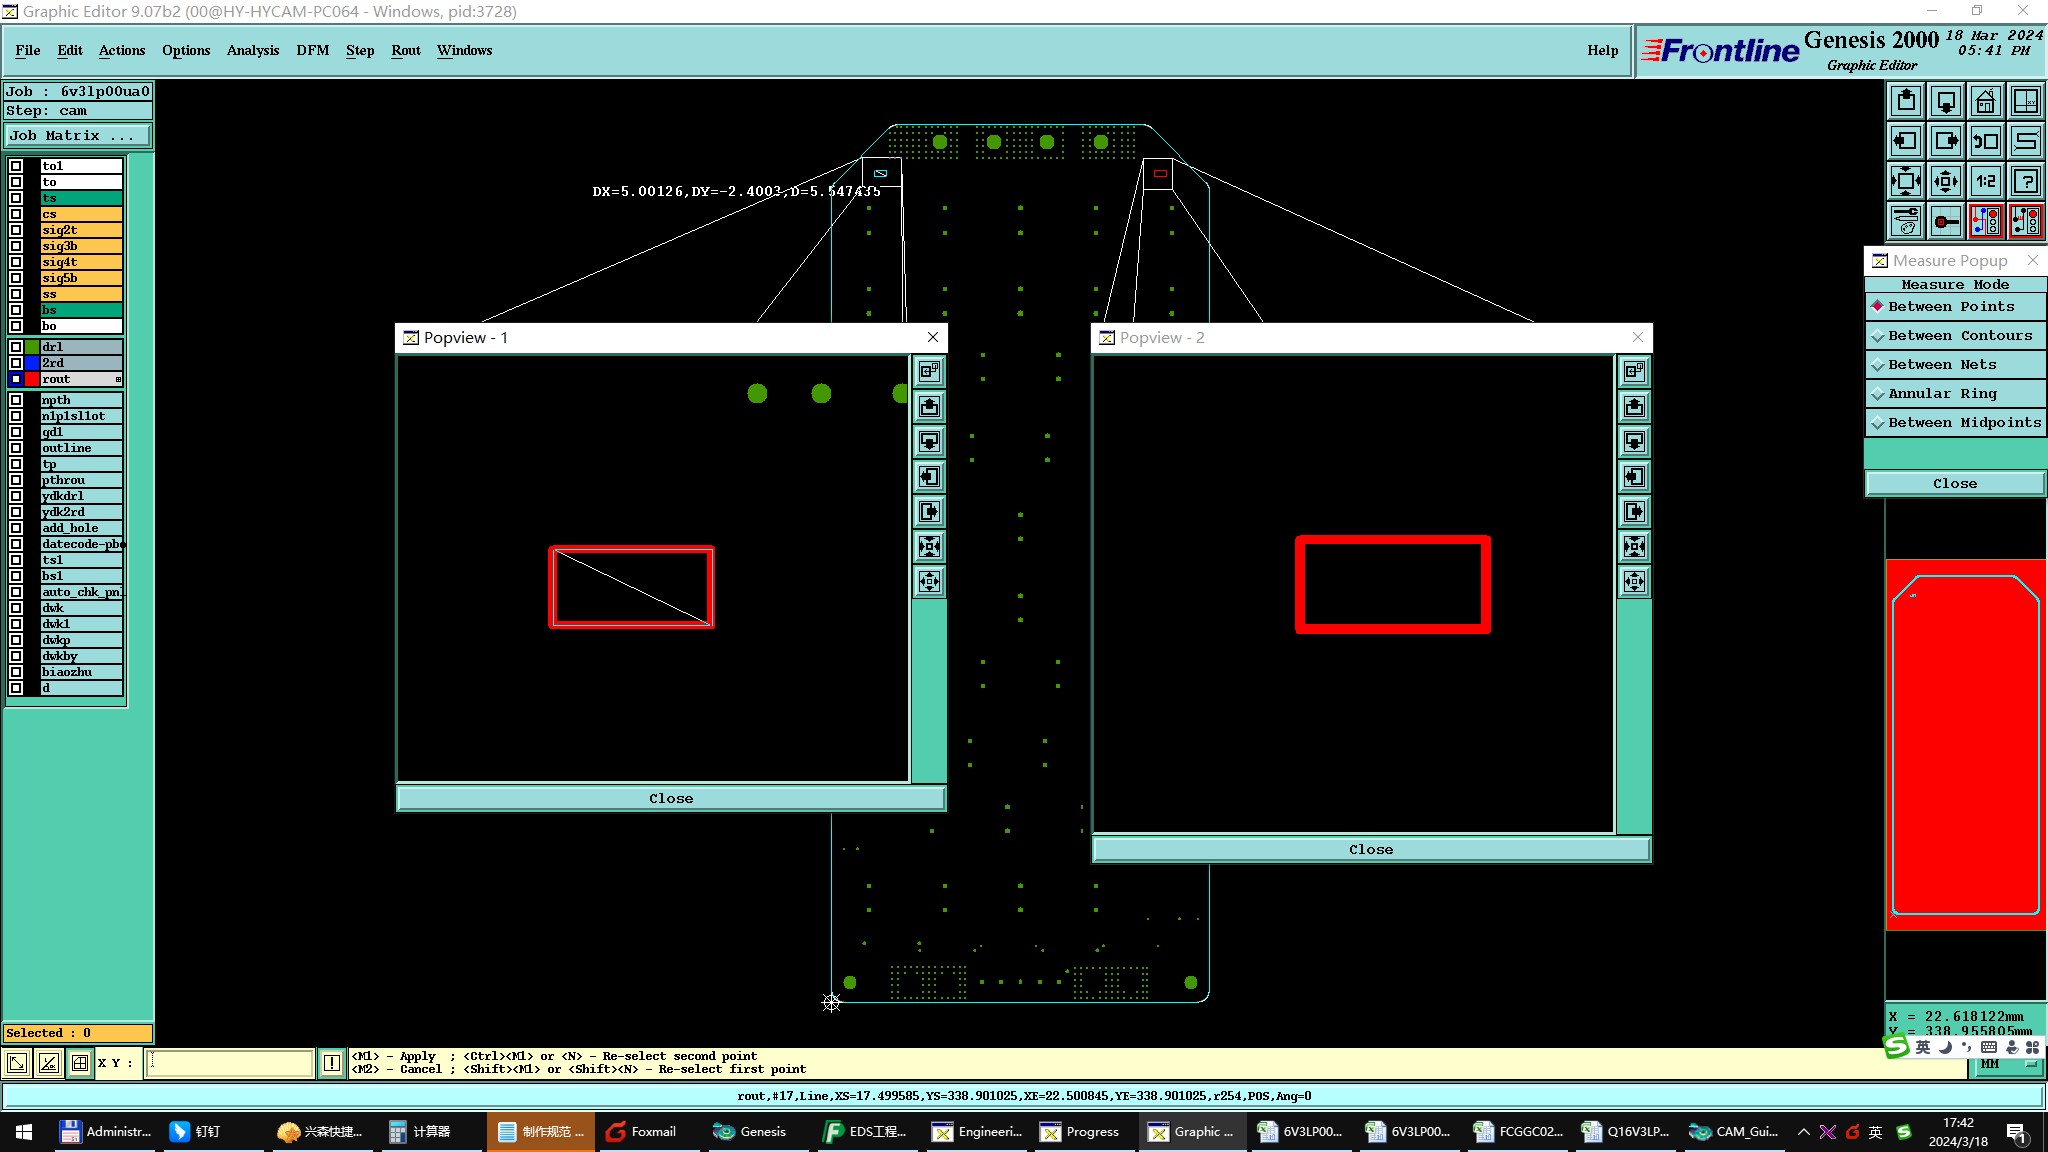Click the Home view icon
Screen dimensions: 2048x1152
[x=1985, y=101]
